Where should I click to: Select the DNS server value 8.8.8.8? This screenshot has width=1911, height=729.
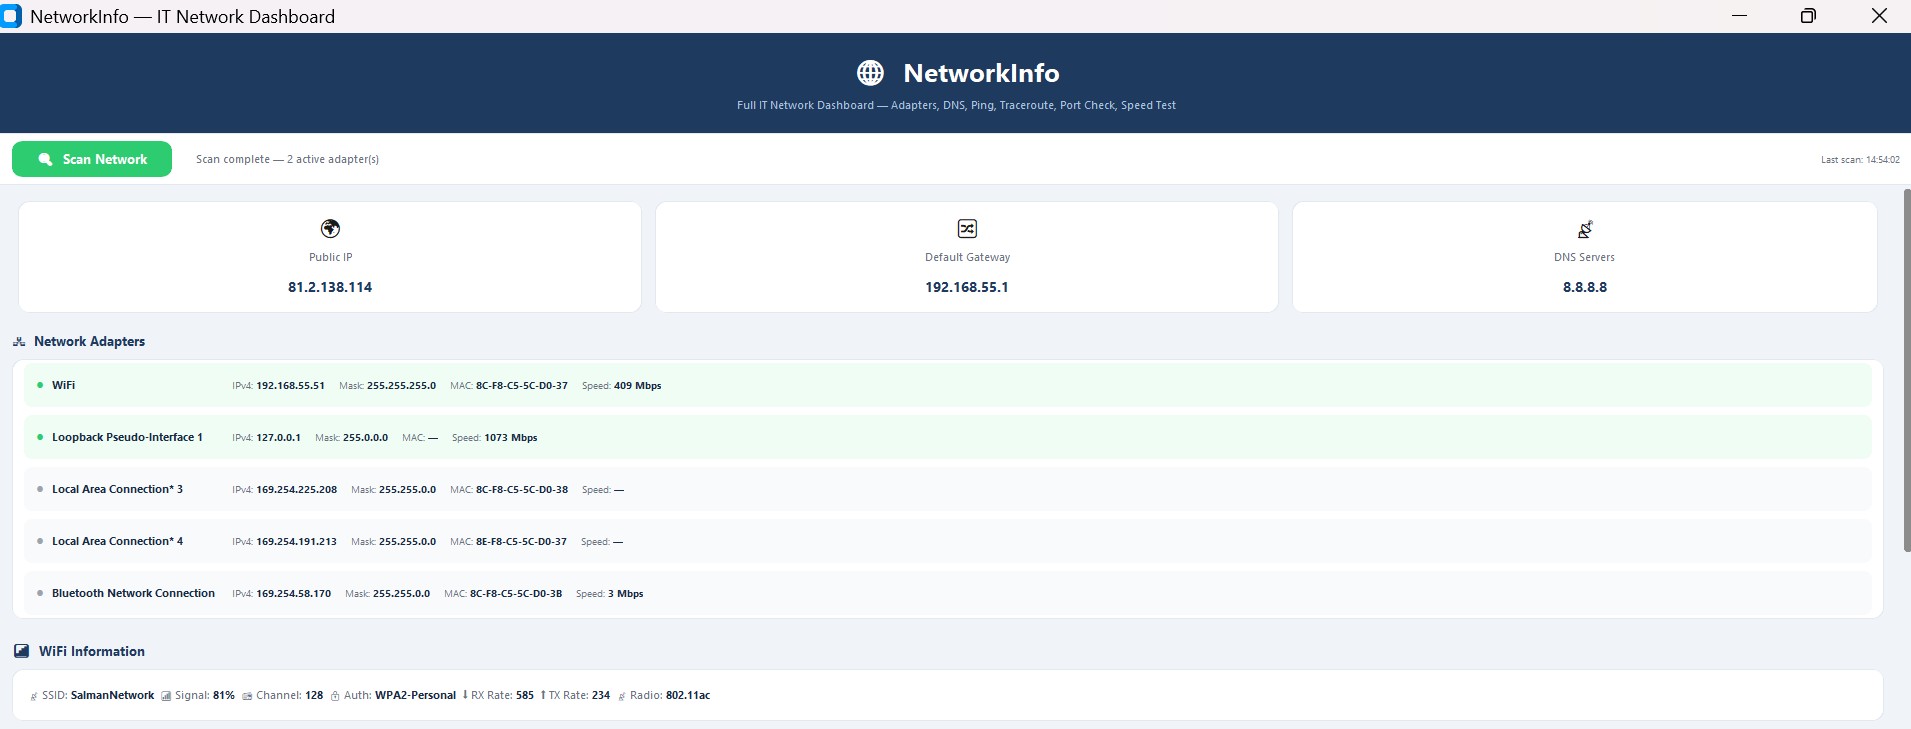[x=1585, y=287]
